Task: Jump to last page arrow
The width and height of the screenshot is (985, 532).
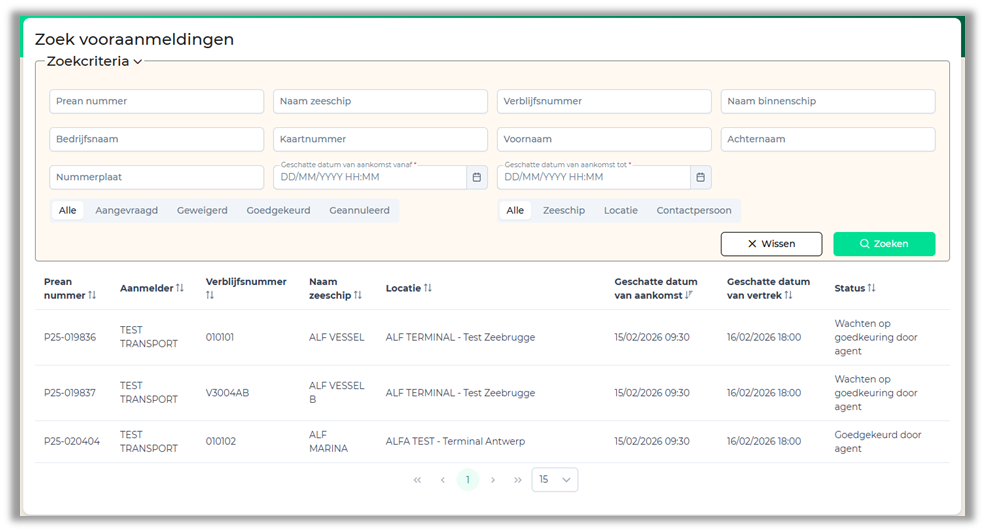Action: 518,480
